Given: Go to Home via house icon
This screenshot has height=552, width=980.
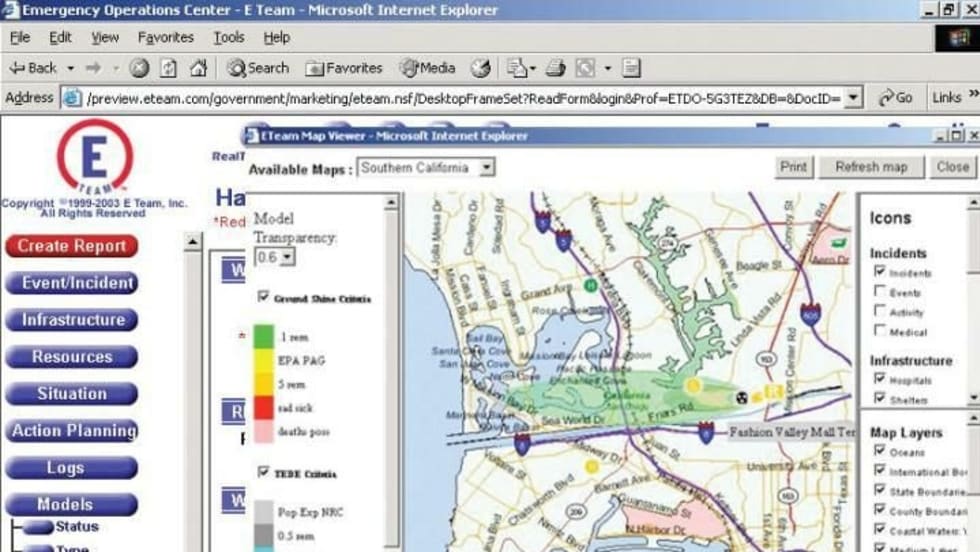Looking at the screenshot, I should (x=198, y=68).
